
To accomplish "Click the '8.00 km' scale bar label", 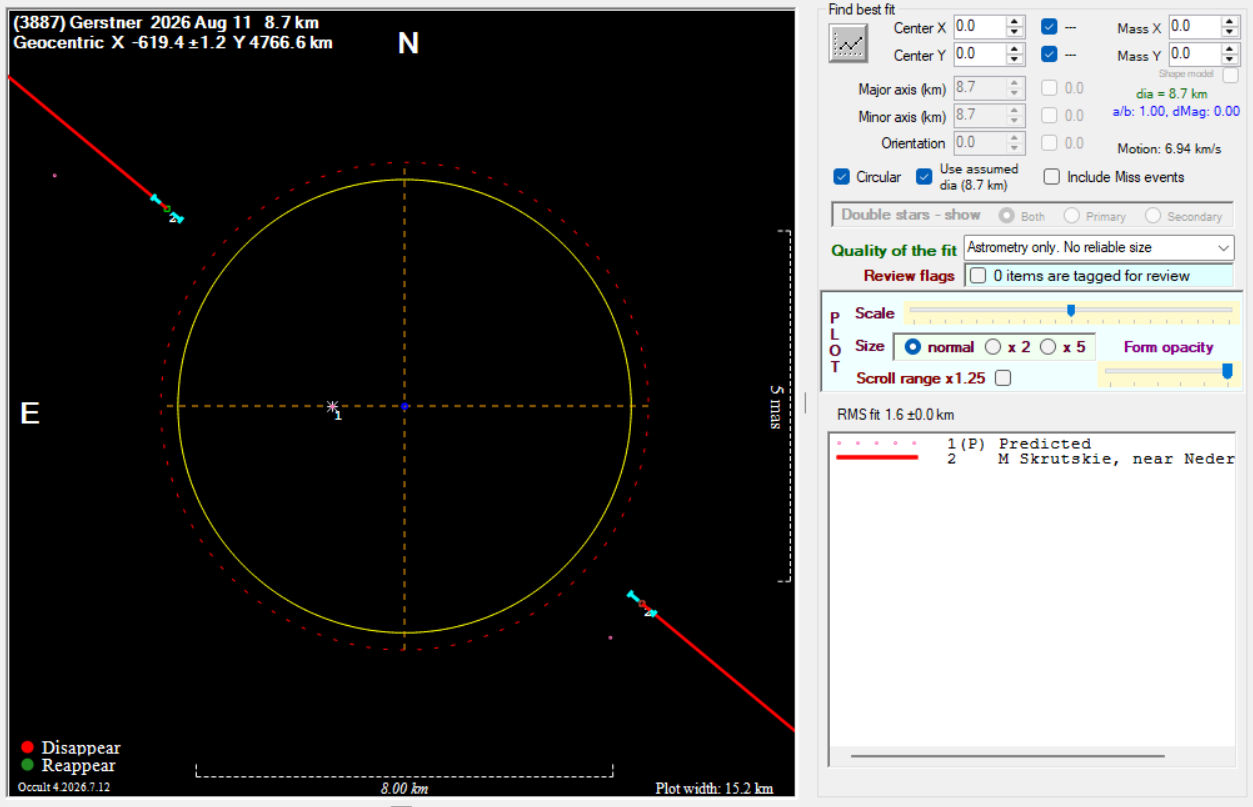I will [404, 787].
